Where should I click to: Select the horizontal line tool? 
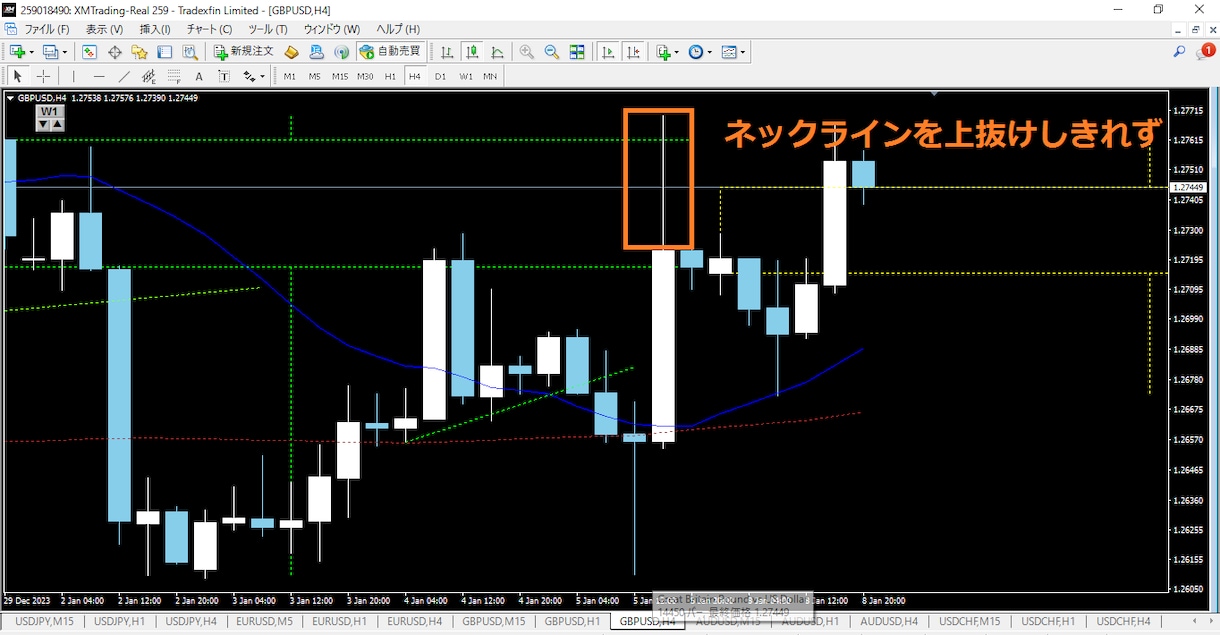point(99,76)
